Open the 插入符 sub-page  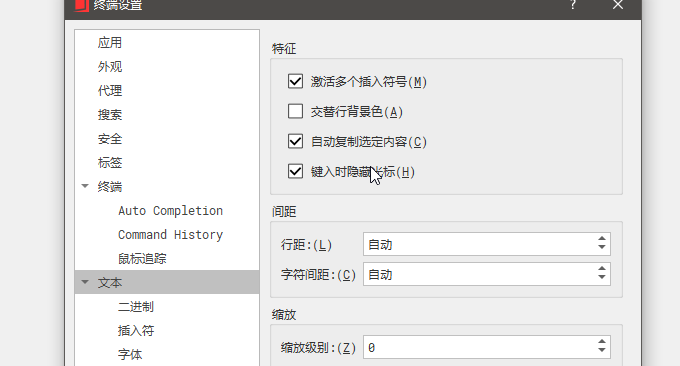136,330
